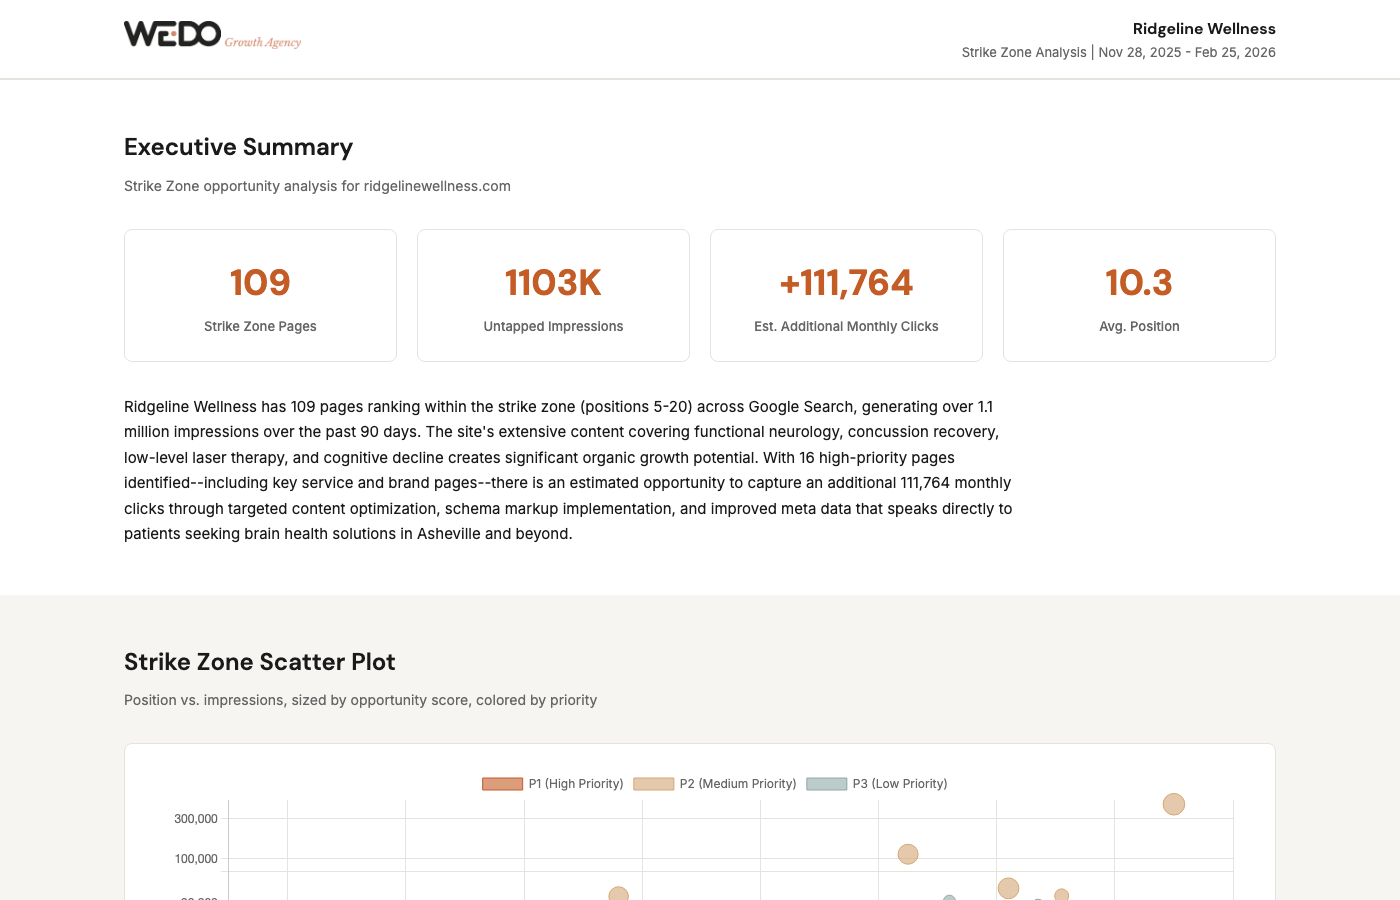Click the orange P1 legend color box
The height and width of the screenshot is (900, 1400).
pyautogui.click(x=502, y=784)
